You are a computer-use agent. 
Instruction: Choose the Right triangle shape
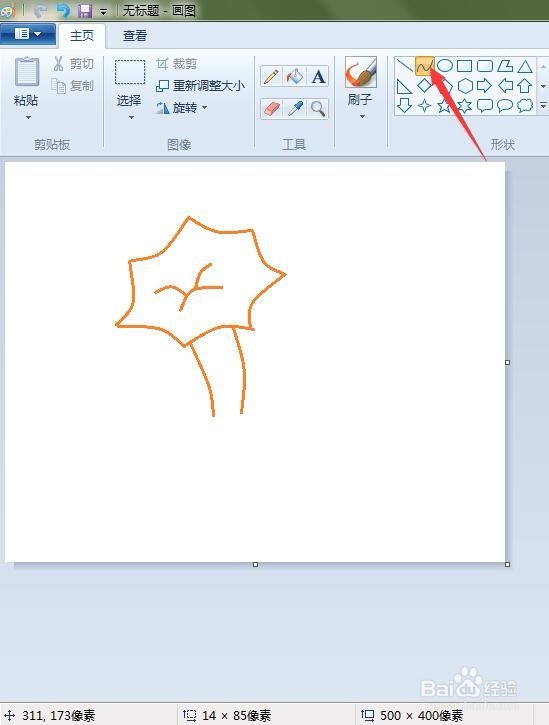pyautogui.click(x=405, y=86)
